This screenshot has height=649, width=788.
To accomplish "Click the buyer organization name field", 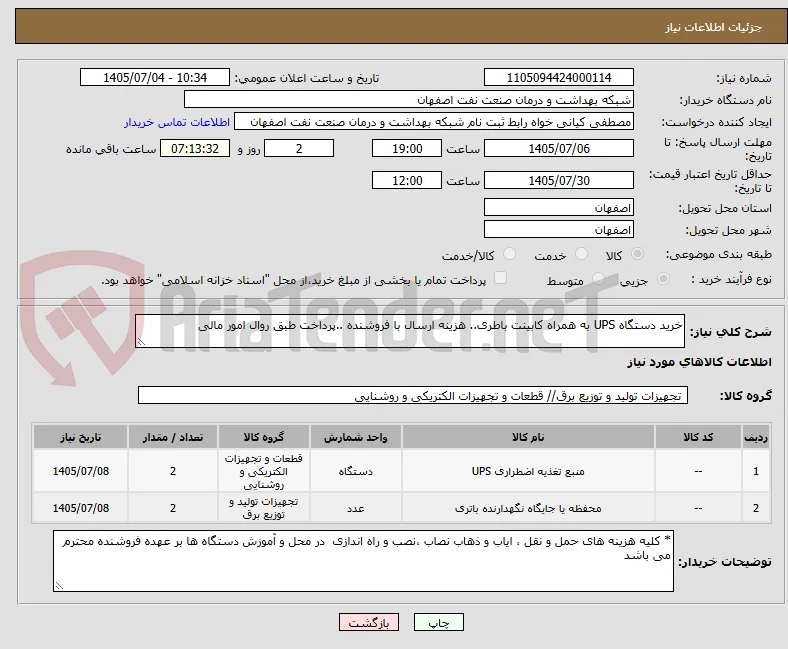I will (409, 100).
